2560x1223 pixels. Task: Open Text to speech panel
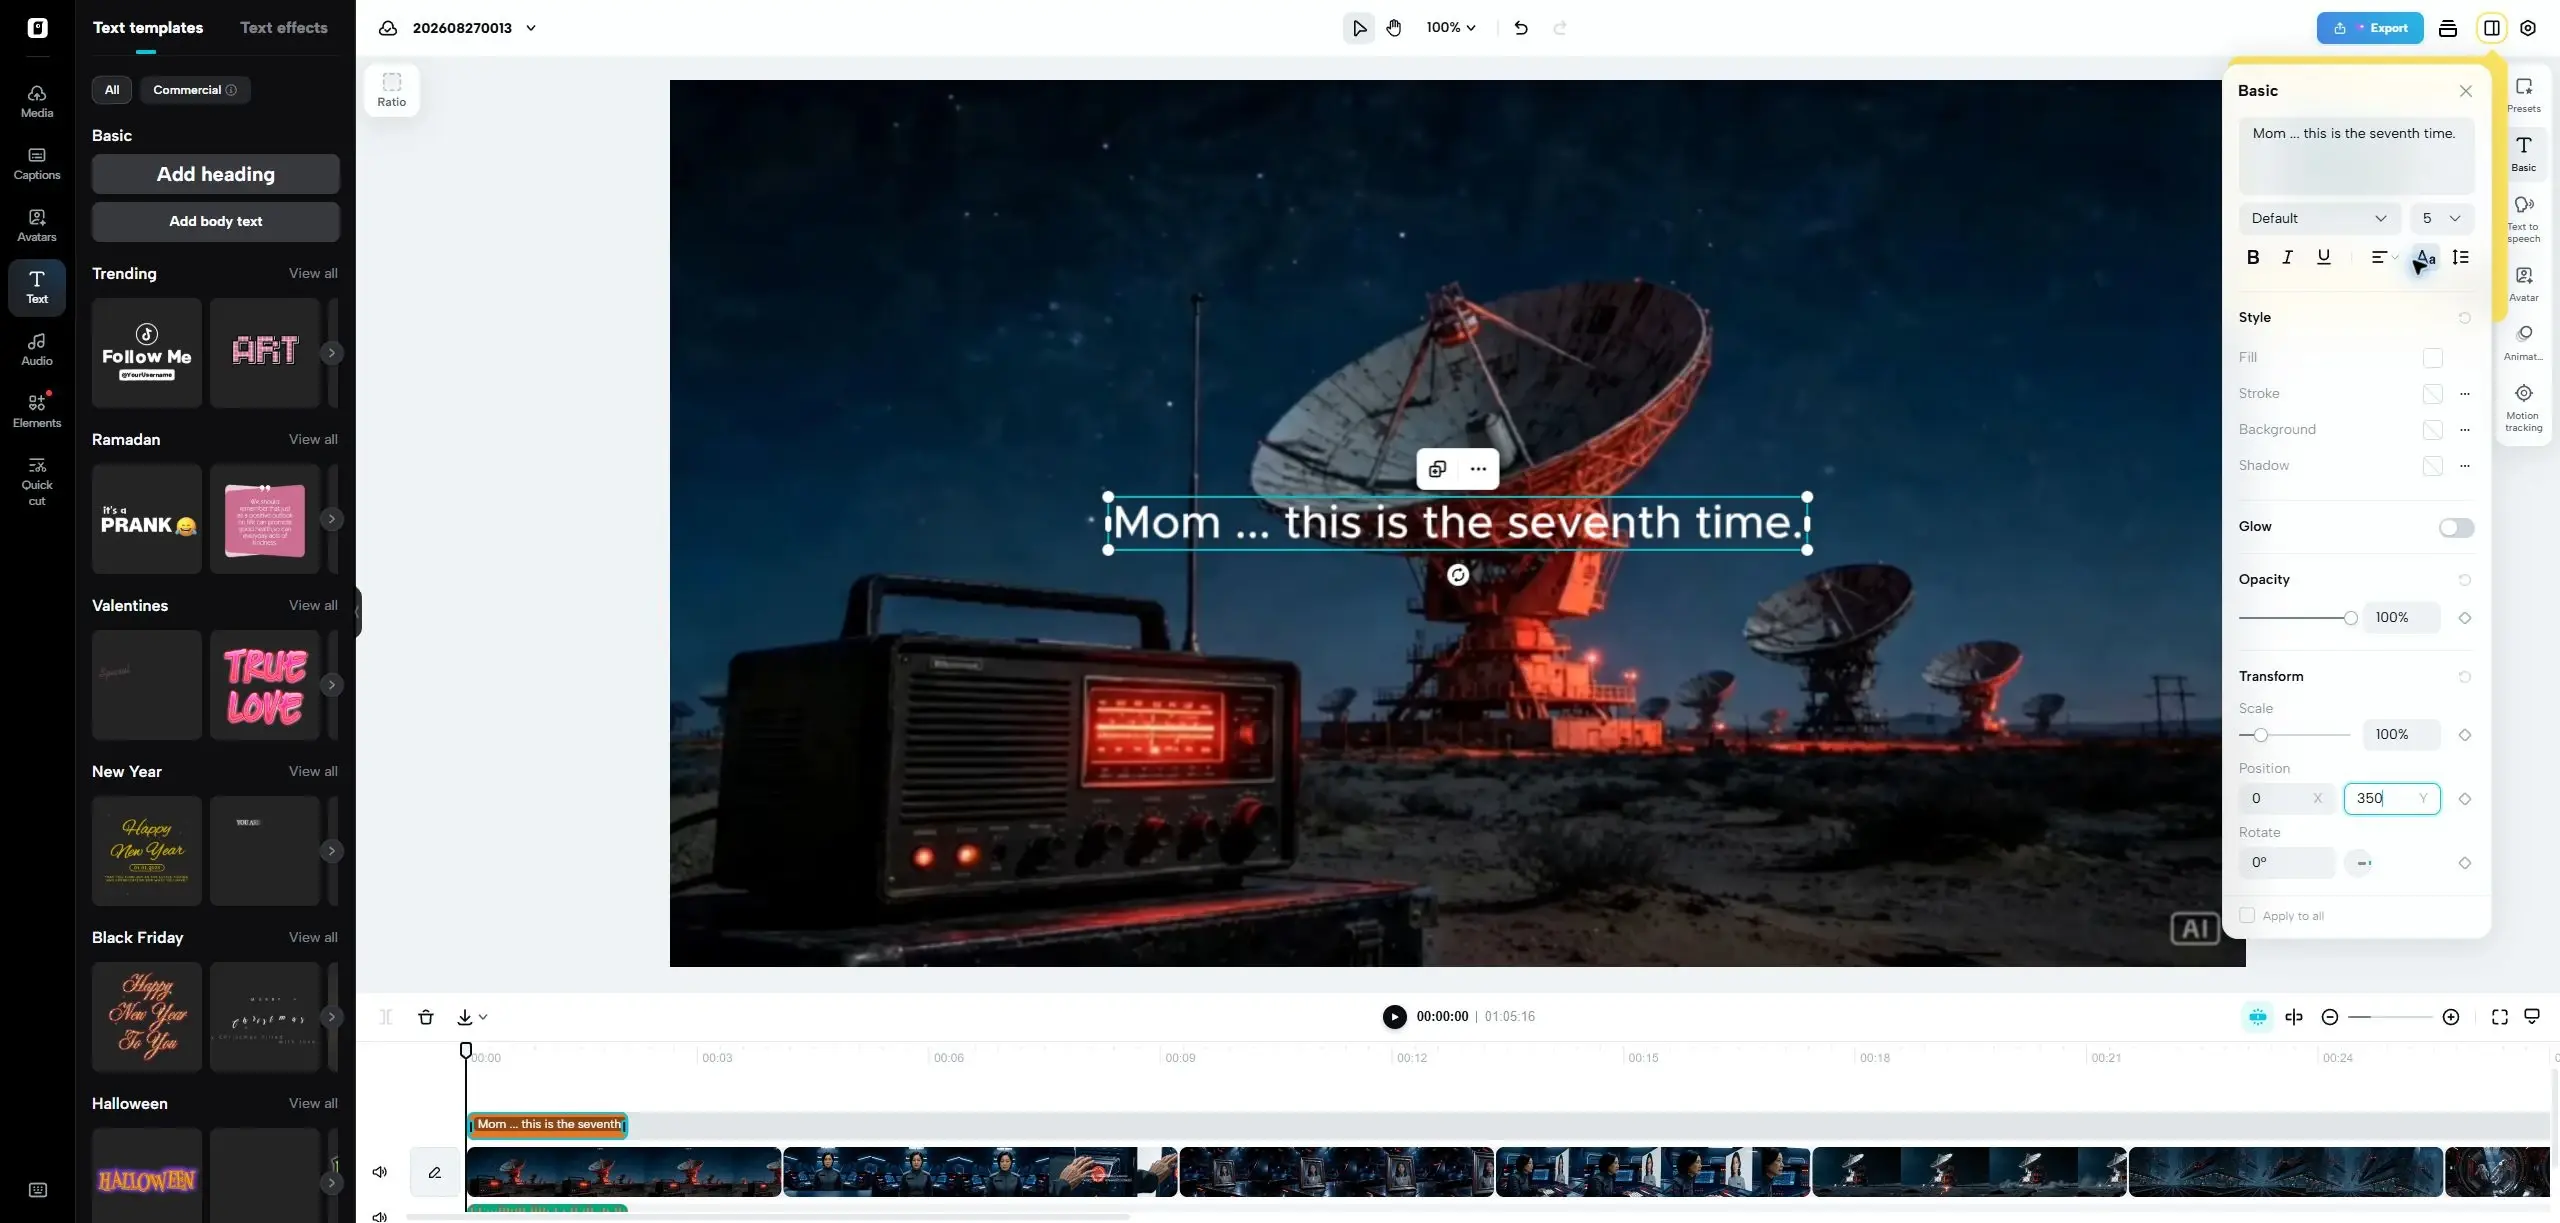[x=2523, y=218]
